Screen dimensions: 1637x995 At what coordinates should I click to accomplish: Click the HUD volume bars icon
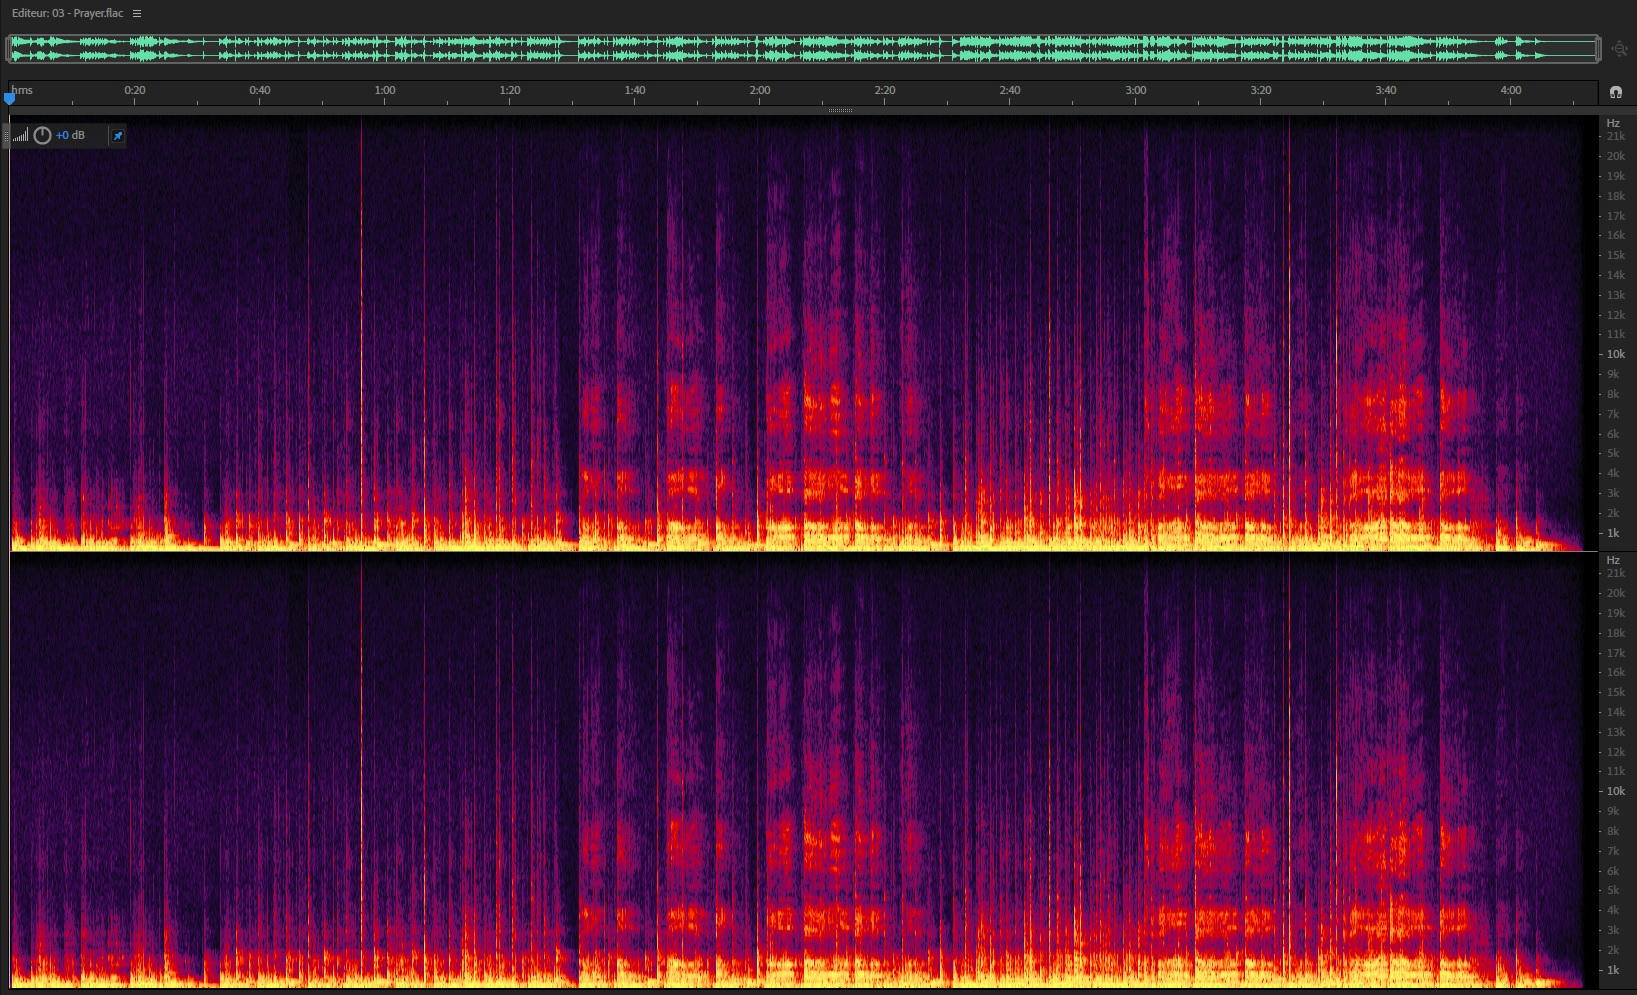click(x=21, y=135)
